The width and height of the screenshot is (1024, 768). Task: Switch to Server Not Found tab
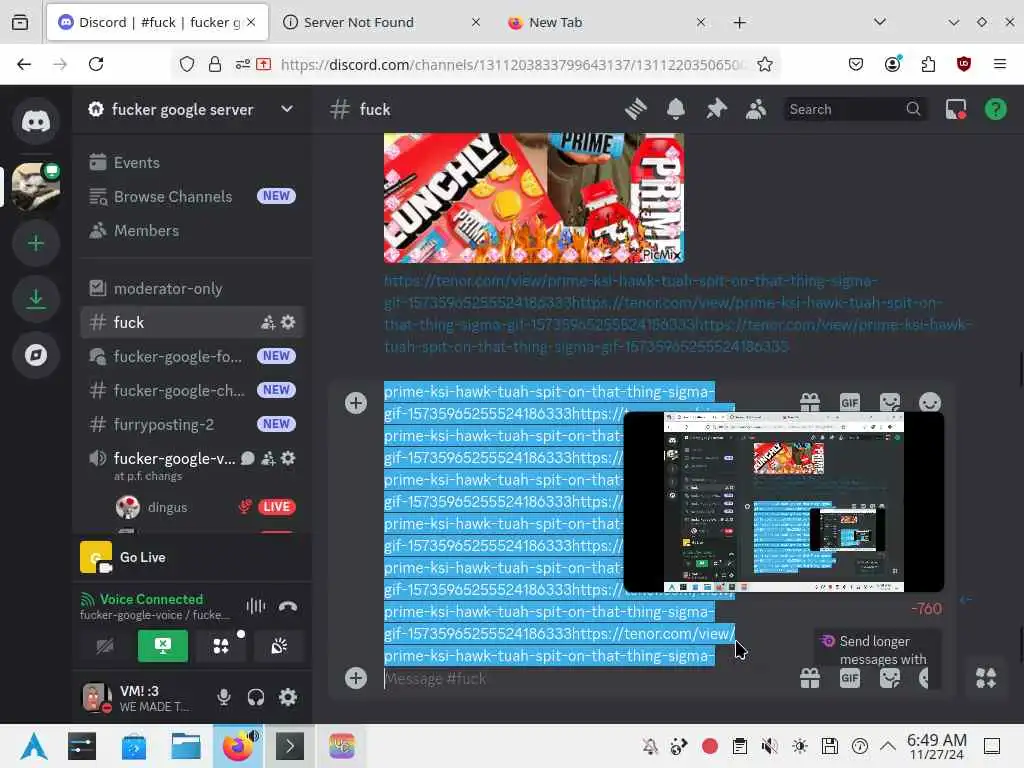381,23
